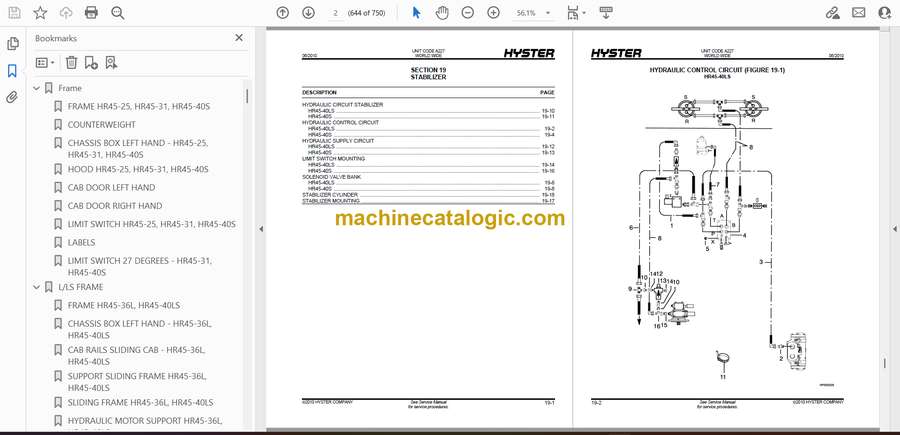Viewport: 900px width, 435px height.
Task: Open SLIDING FRAME HR45-36L, HR45-40LS bookmark
Action: click(140, 402)
